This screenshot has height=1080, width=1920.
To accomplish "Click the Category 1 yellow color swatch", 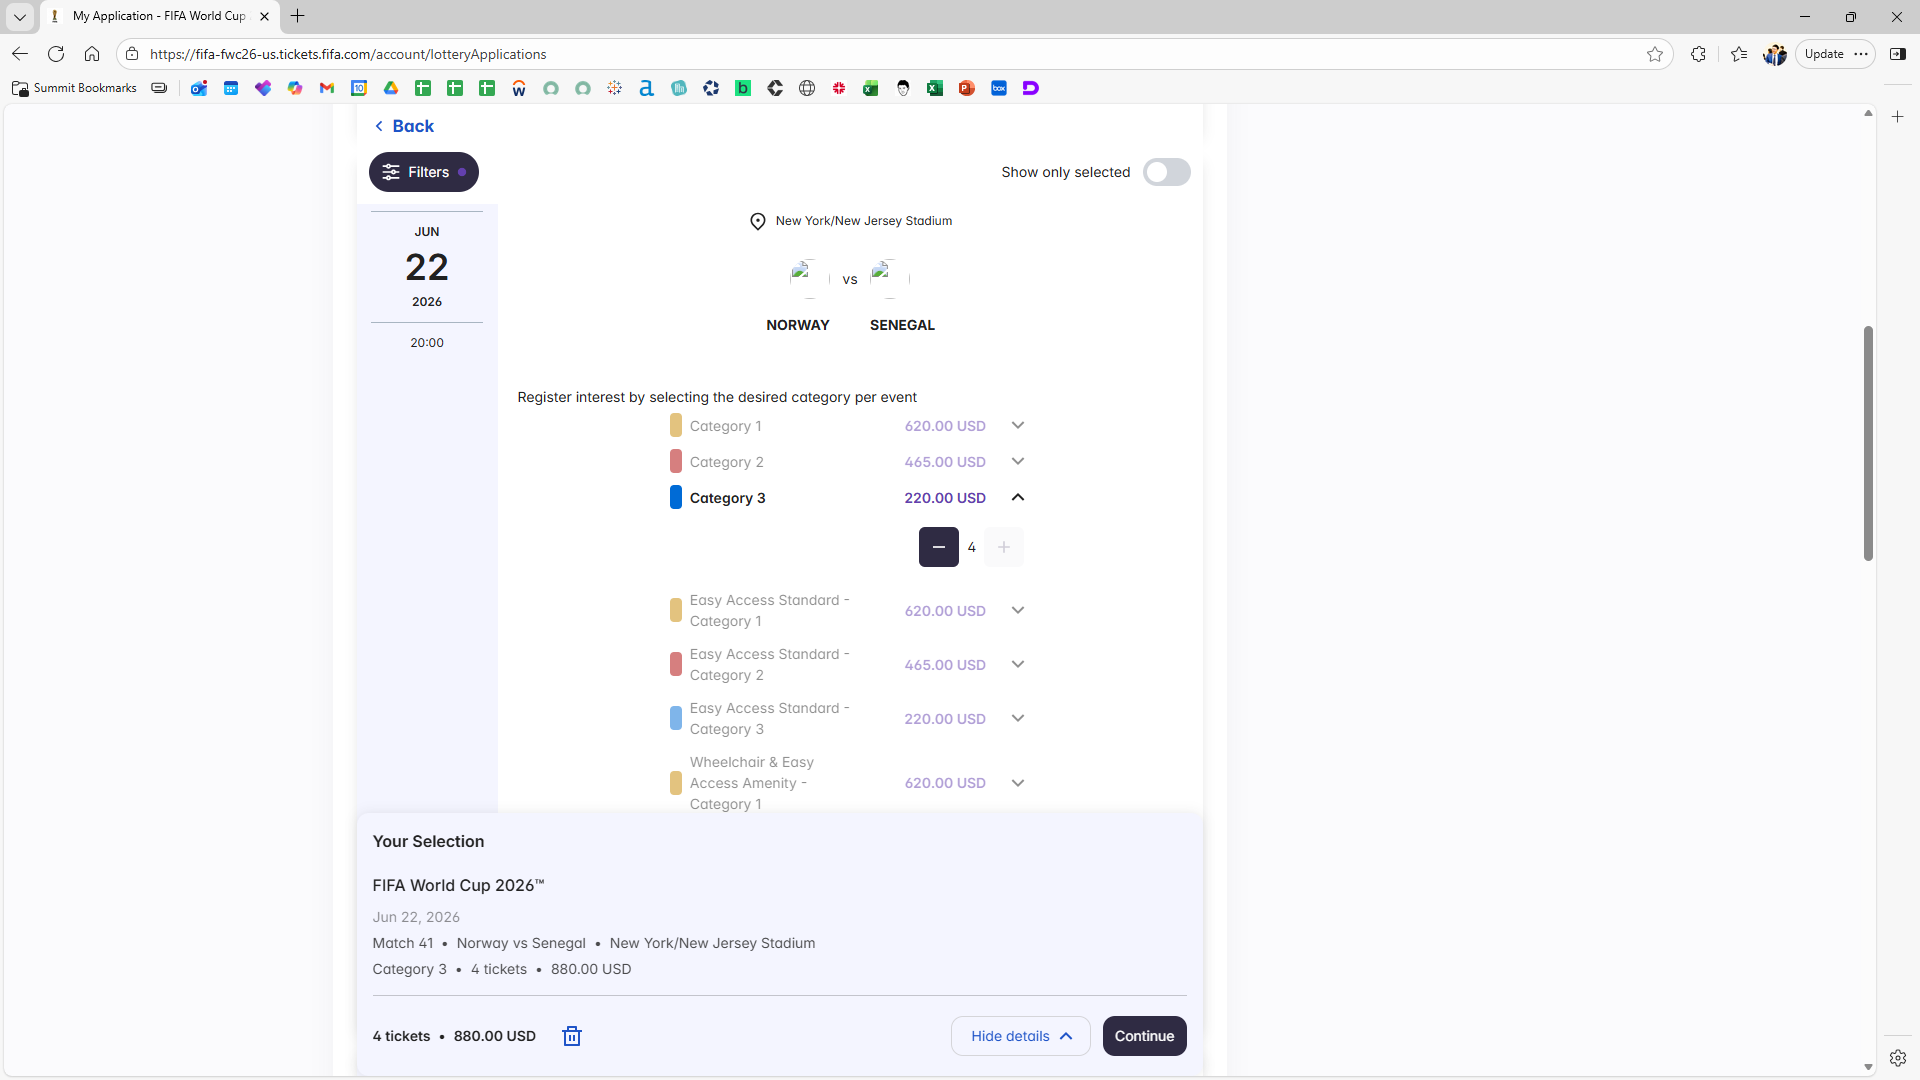I will coord(676,426).
